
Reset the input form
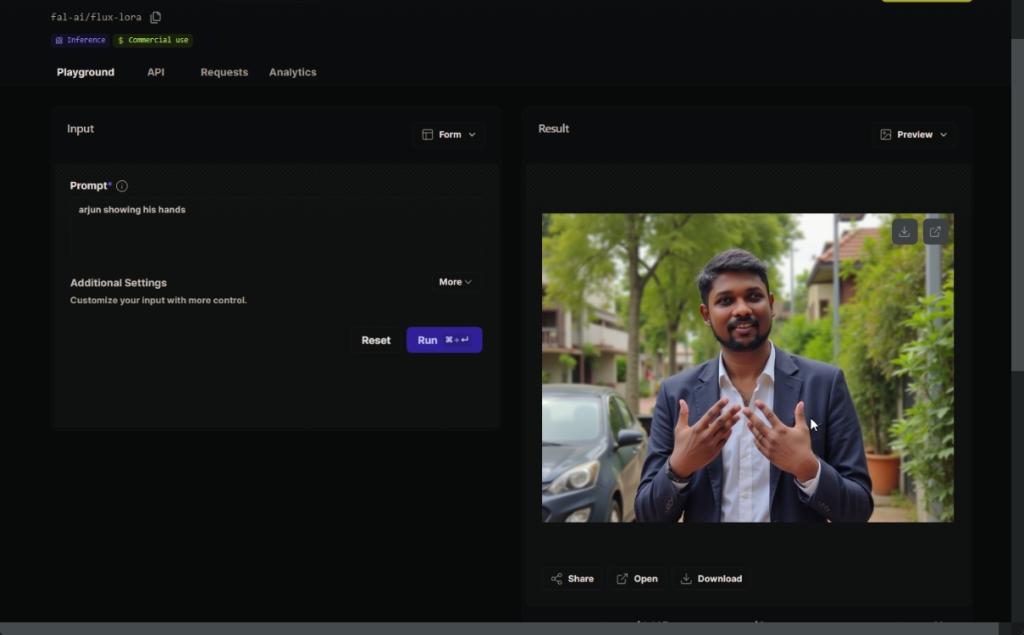(x=376, y=340)
